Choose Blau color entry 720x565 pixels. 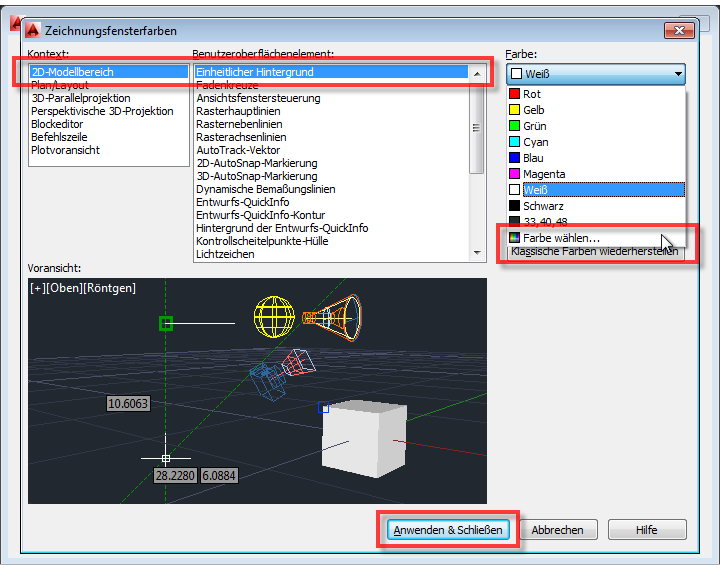click(533, 158)
